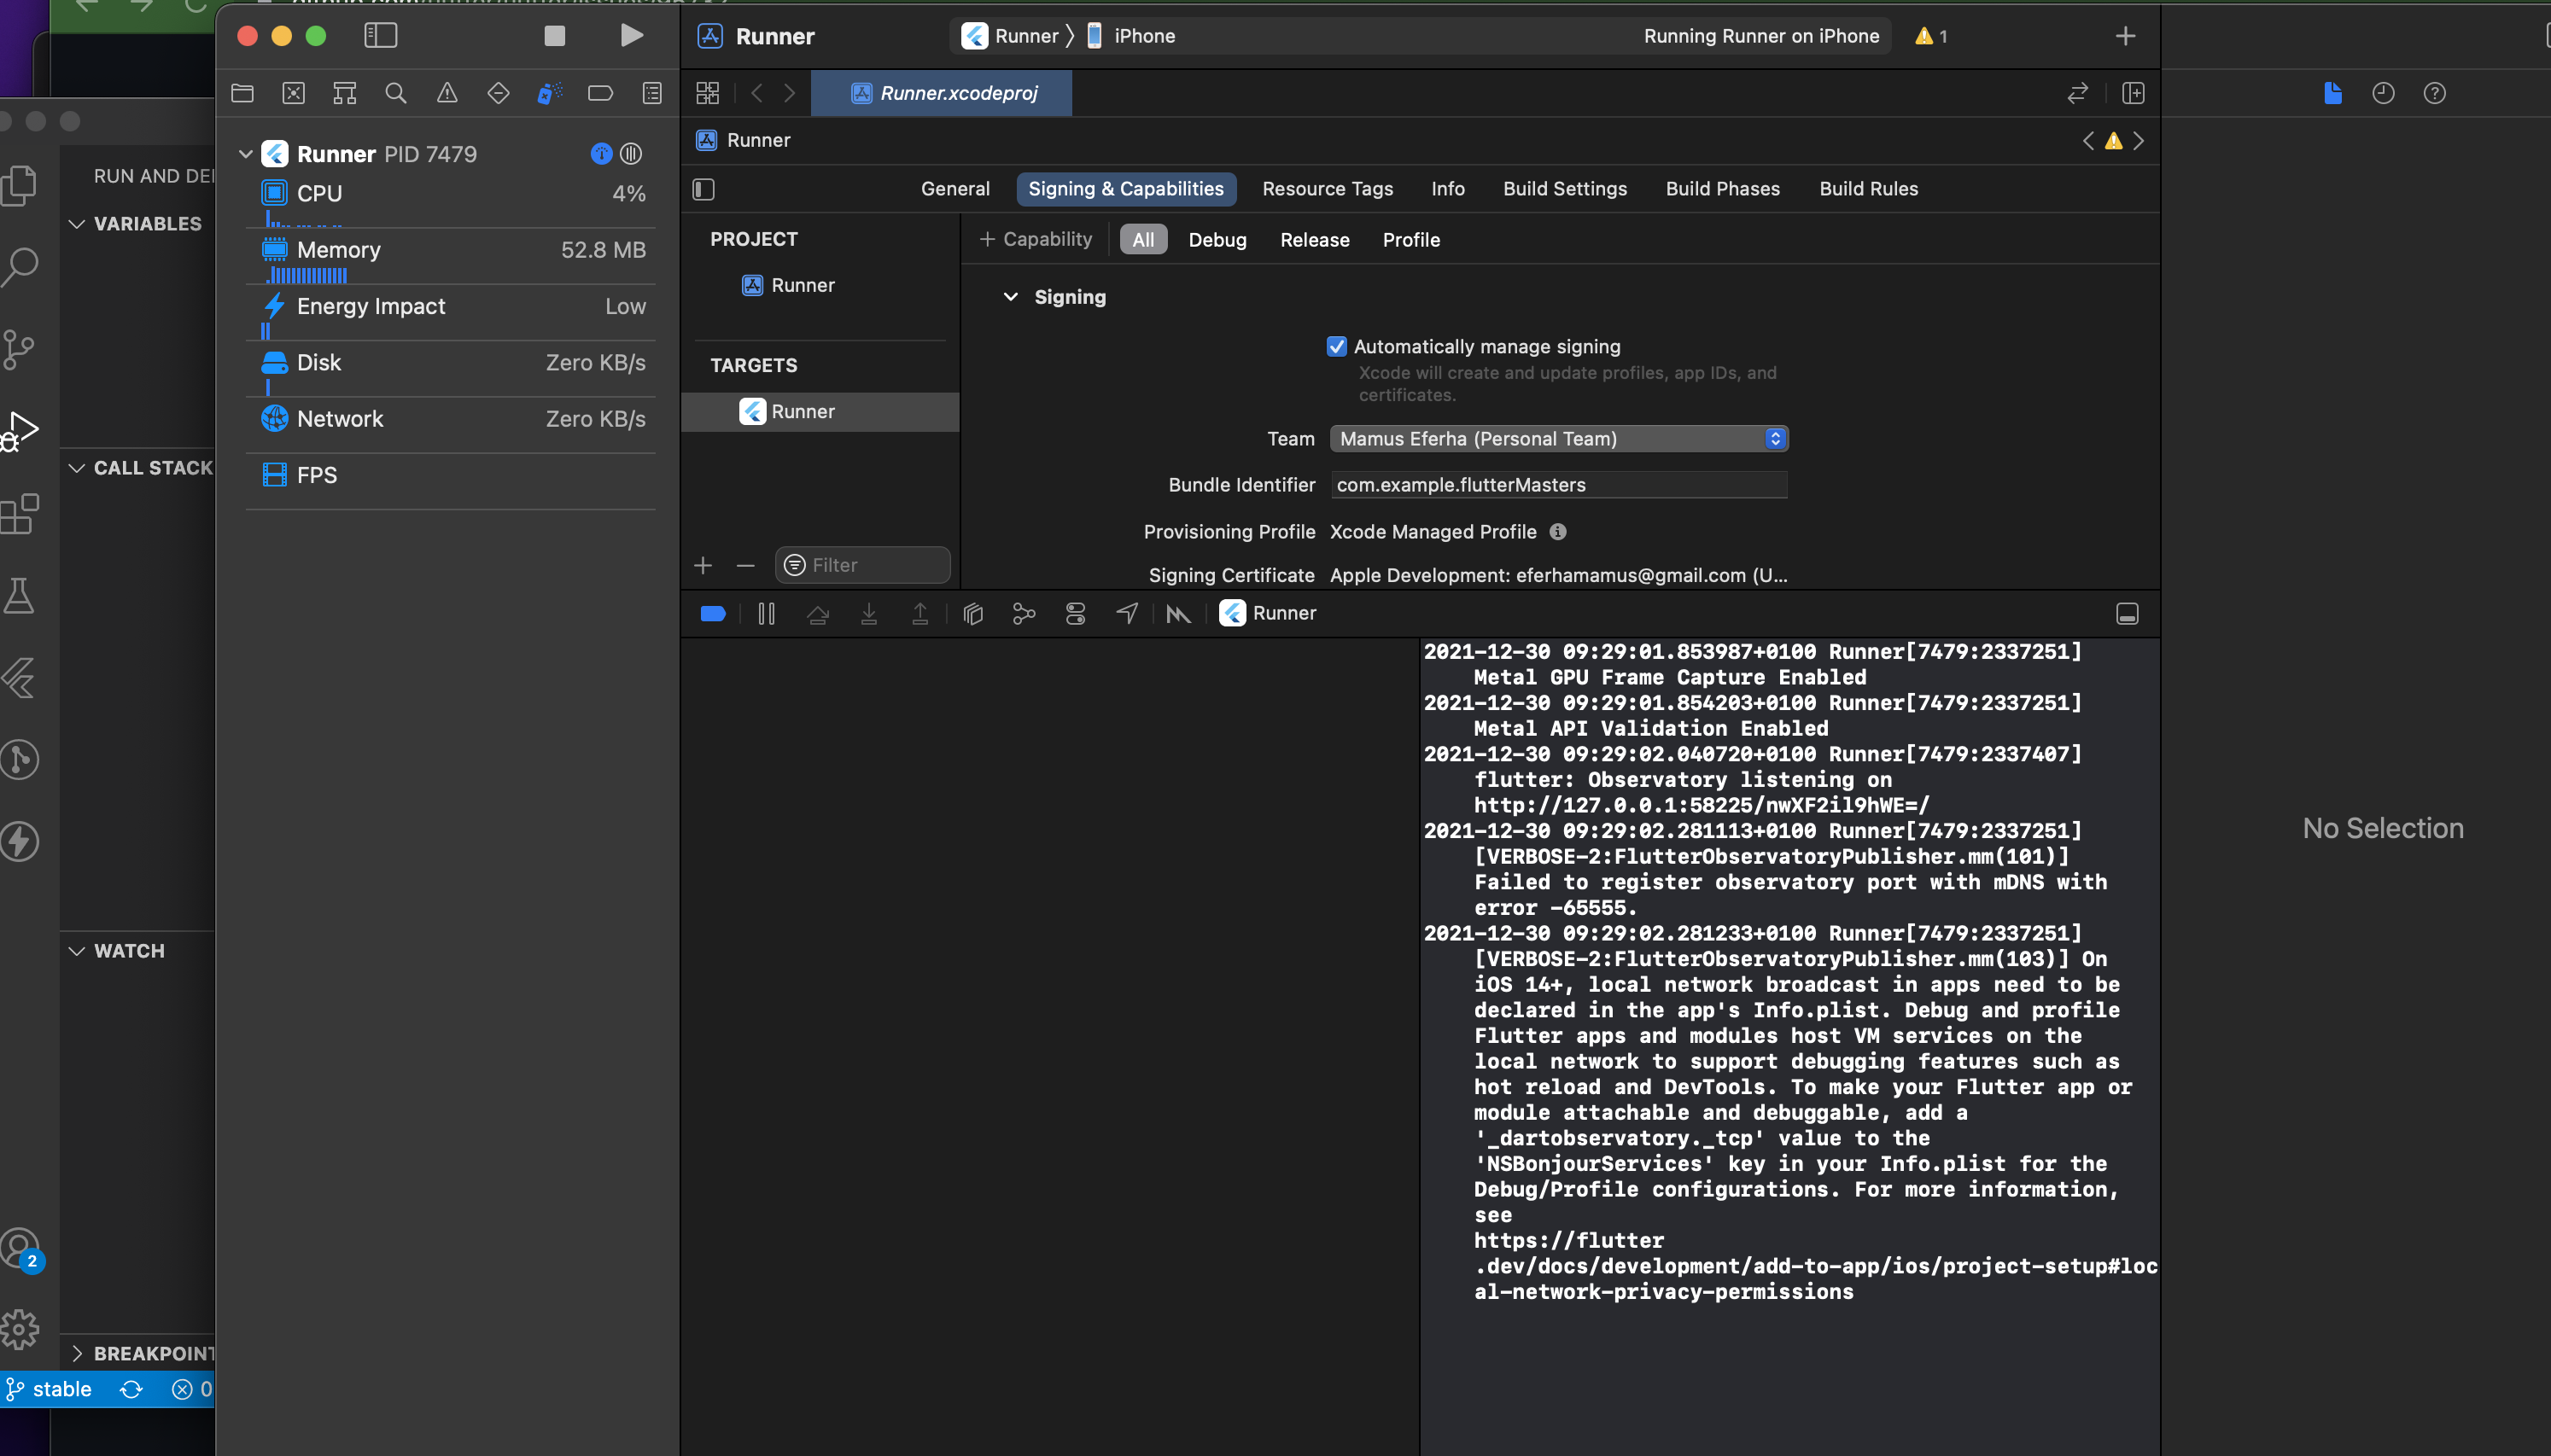Click the Simulate Location arrow icon
2551x1456 pixels.
click(1127, 614)
